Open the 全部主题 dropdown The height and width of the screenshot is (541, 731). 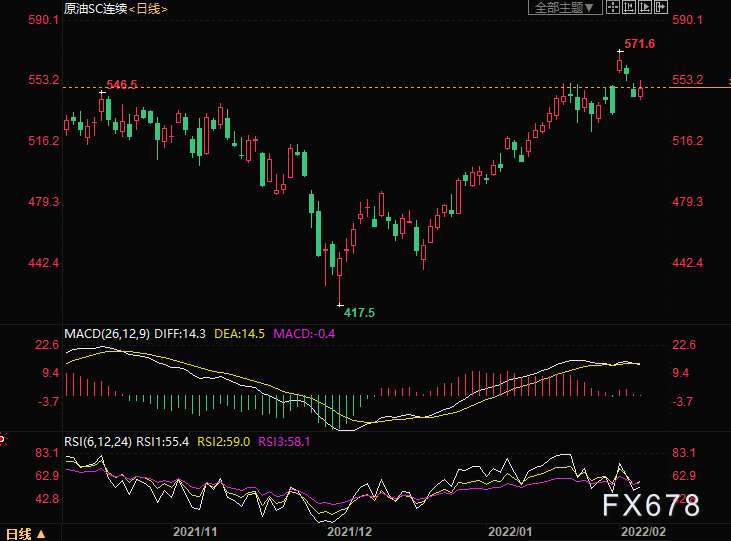[x=565, y=7]
